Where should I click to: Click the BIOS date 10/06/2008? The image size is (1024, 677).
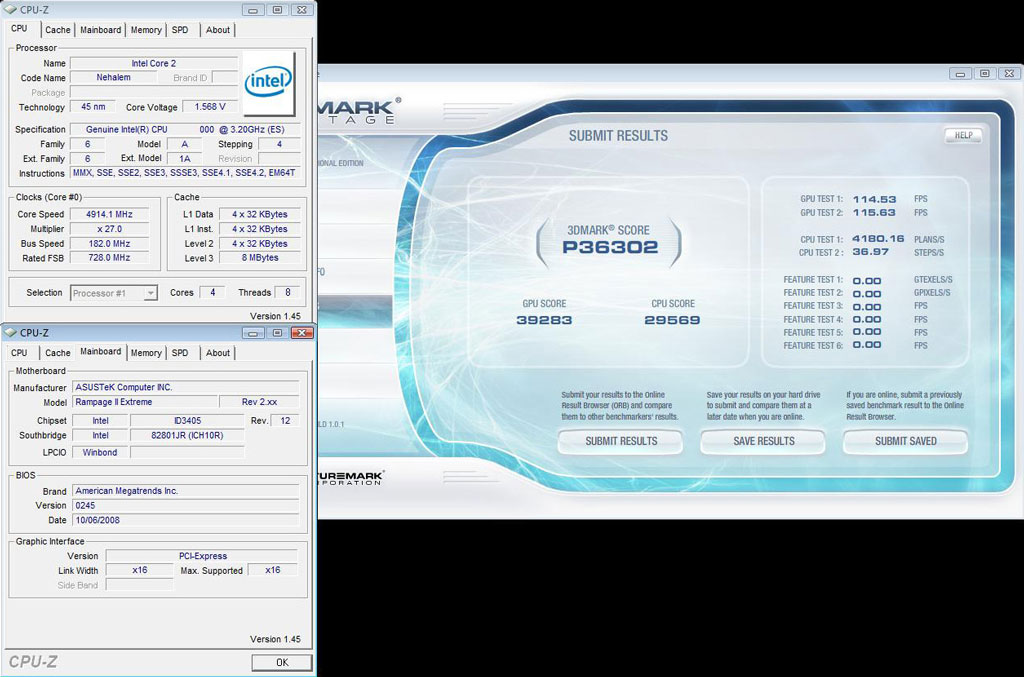(185, 520)
